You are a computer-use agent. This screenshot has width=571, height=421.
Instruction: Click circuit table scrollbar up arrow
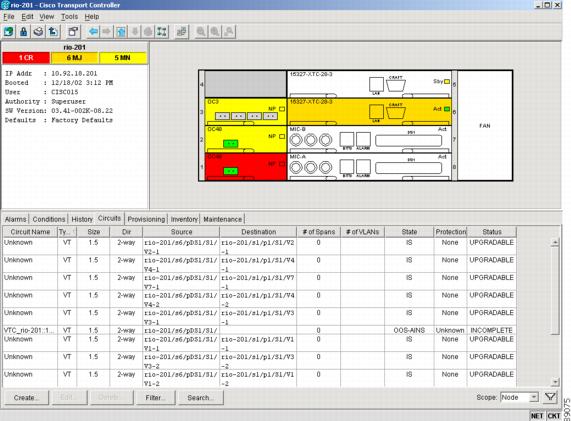point(555,242)
